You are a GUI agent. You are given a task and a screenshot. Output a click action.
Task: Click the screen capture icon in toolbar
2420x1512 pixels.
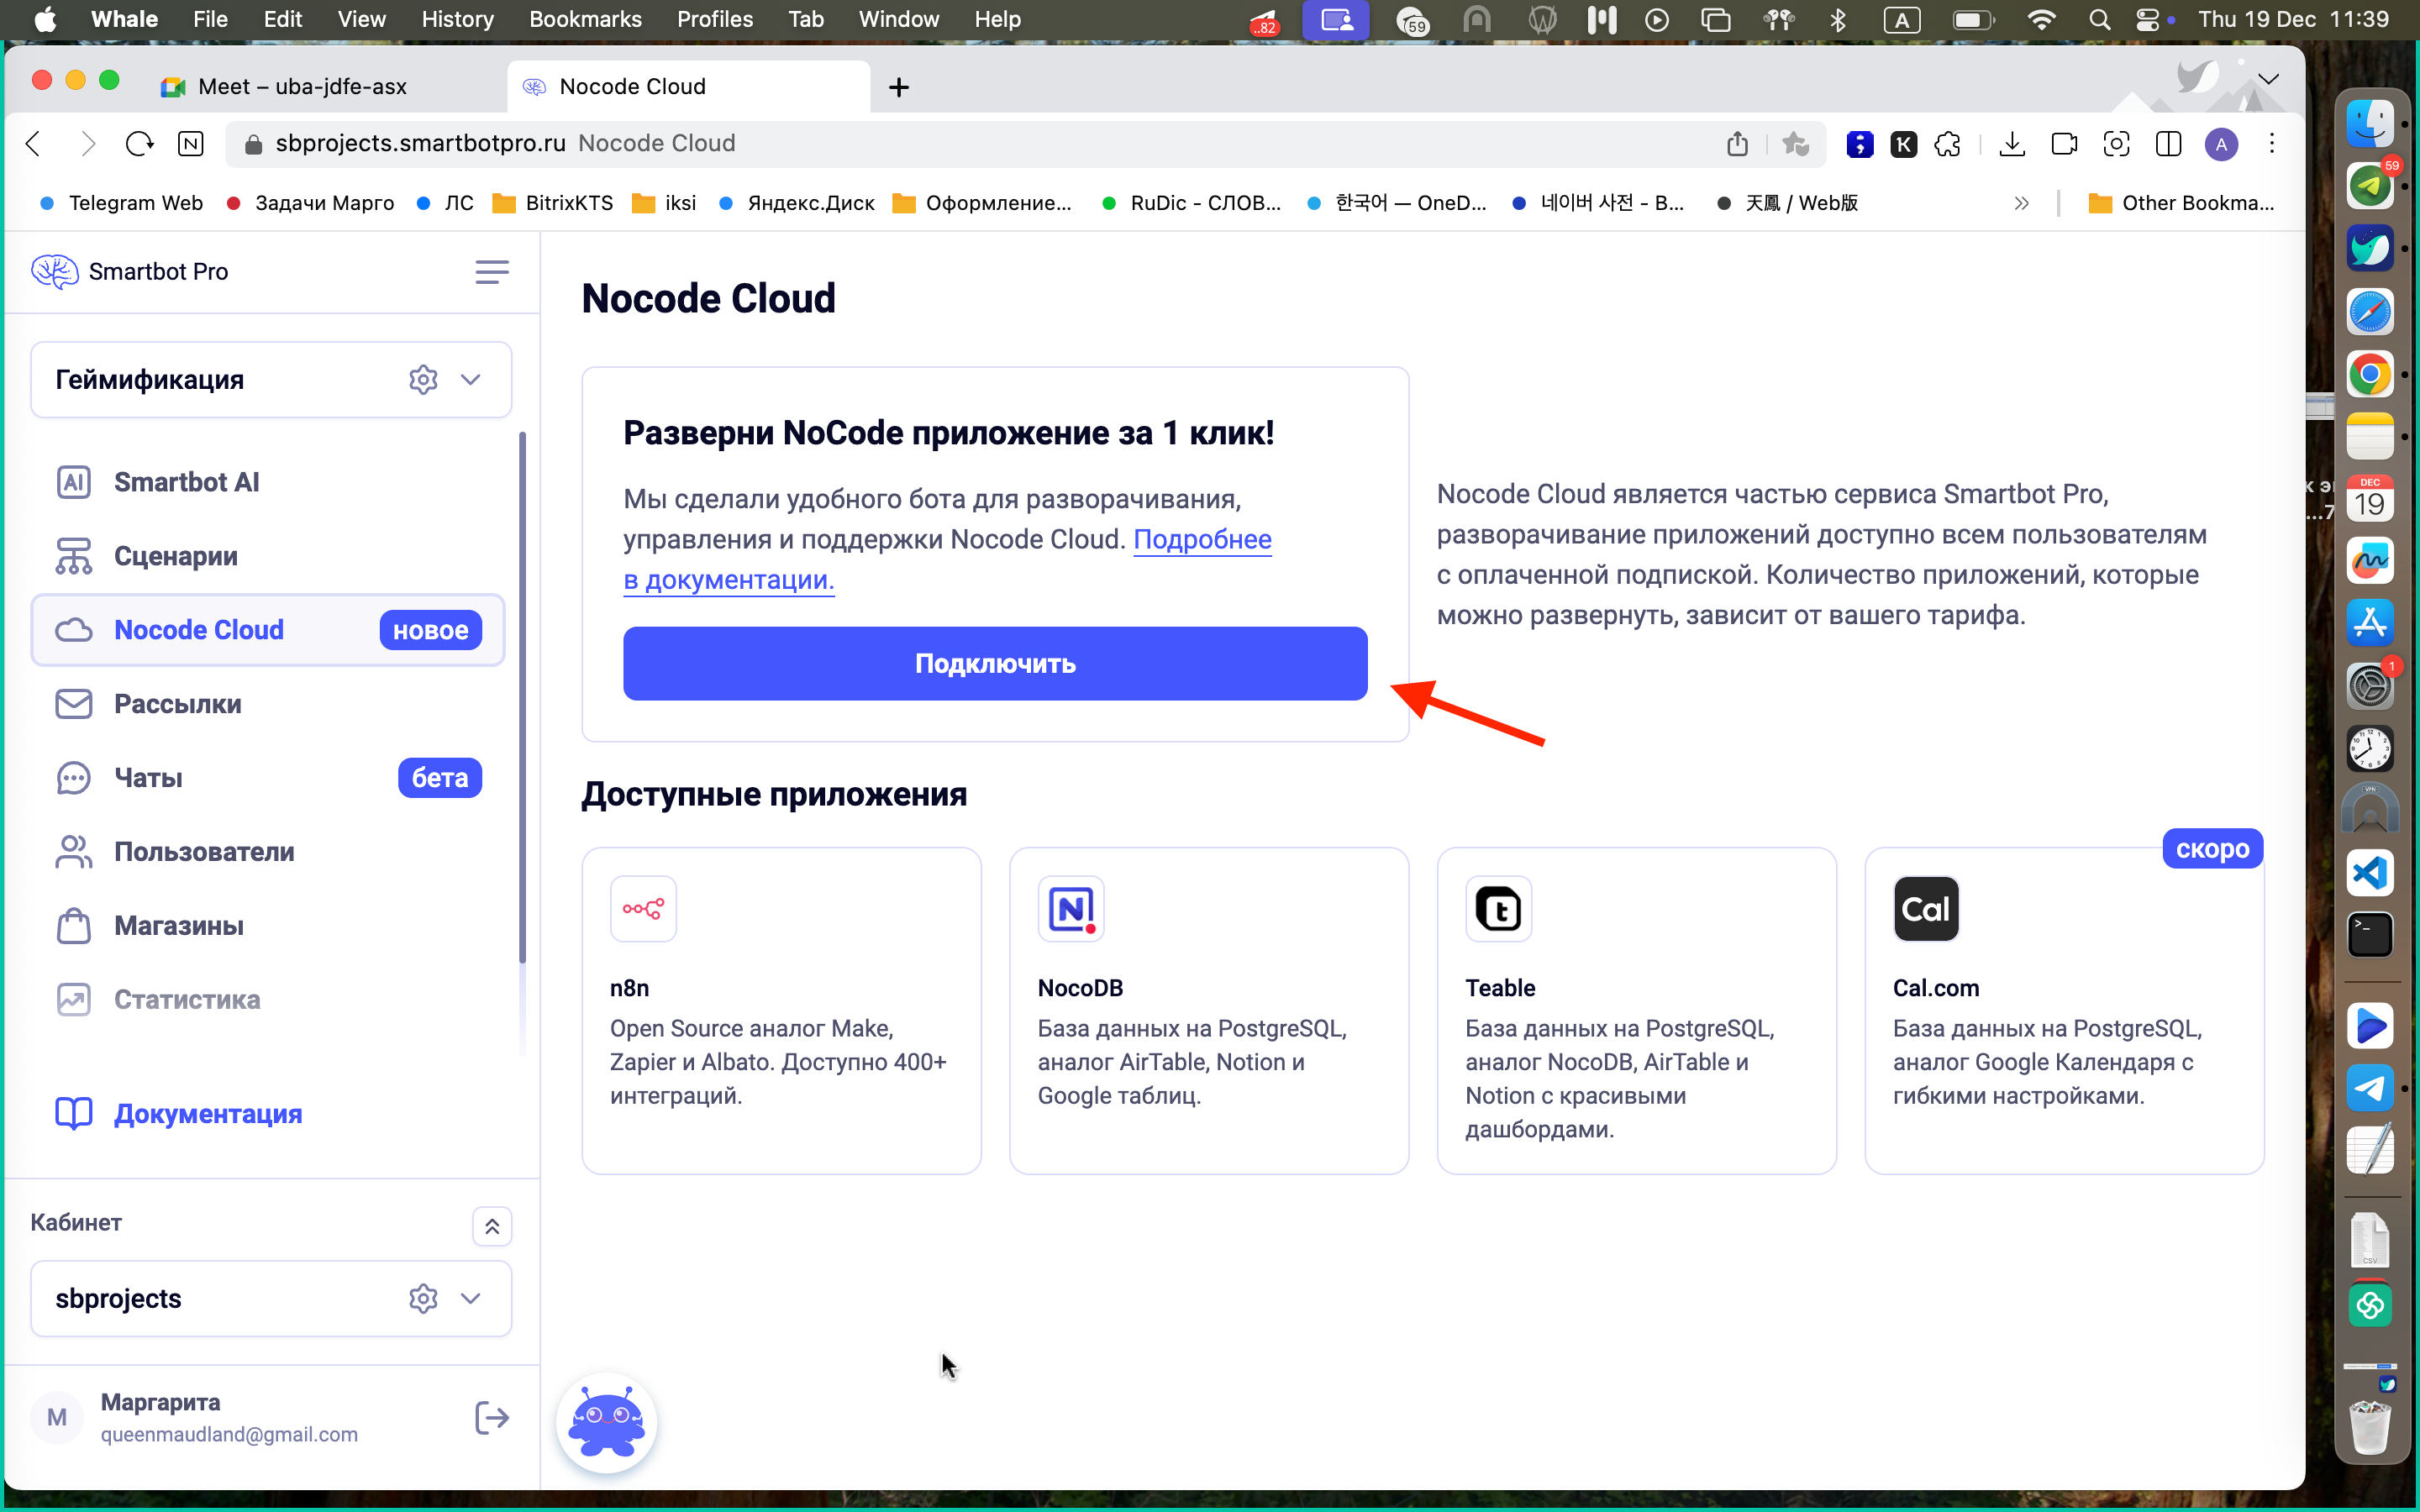pyautogui.click(x=2116, y=144)
